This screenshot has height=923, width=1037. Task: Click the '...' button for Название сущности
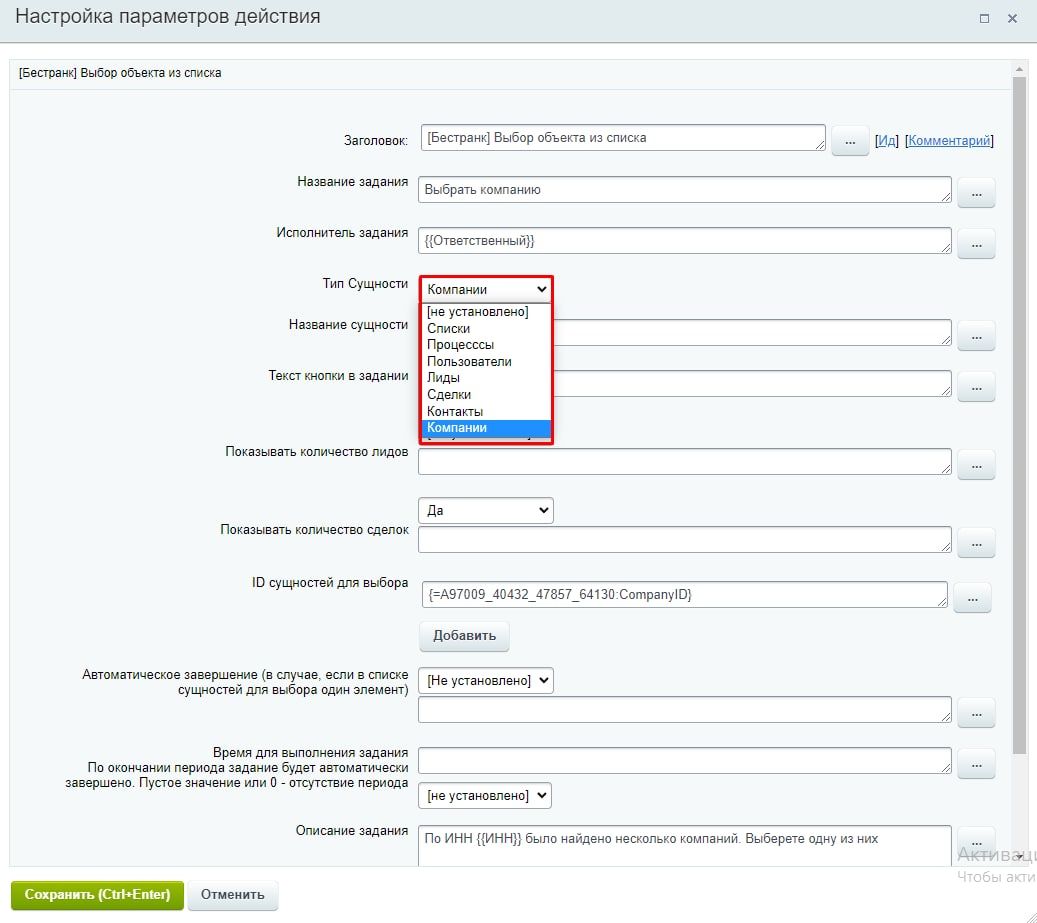point(976,335)
